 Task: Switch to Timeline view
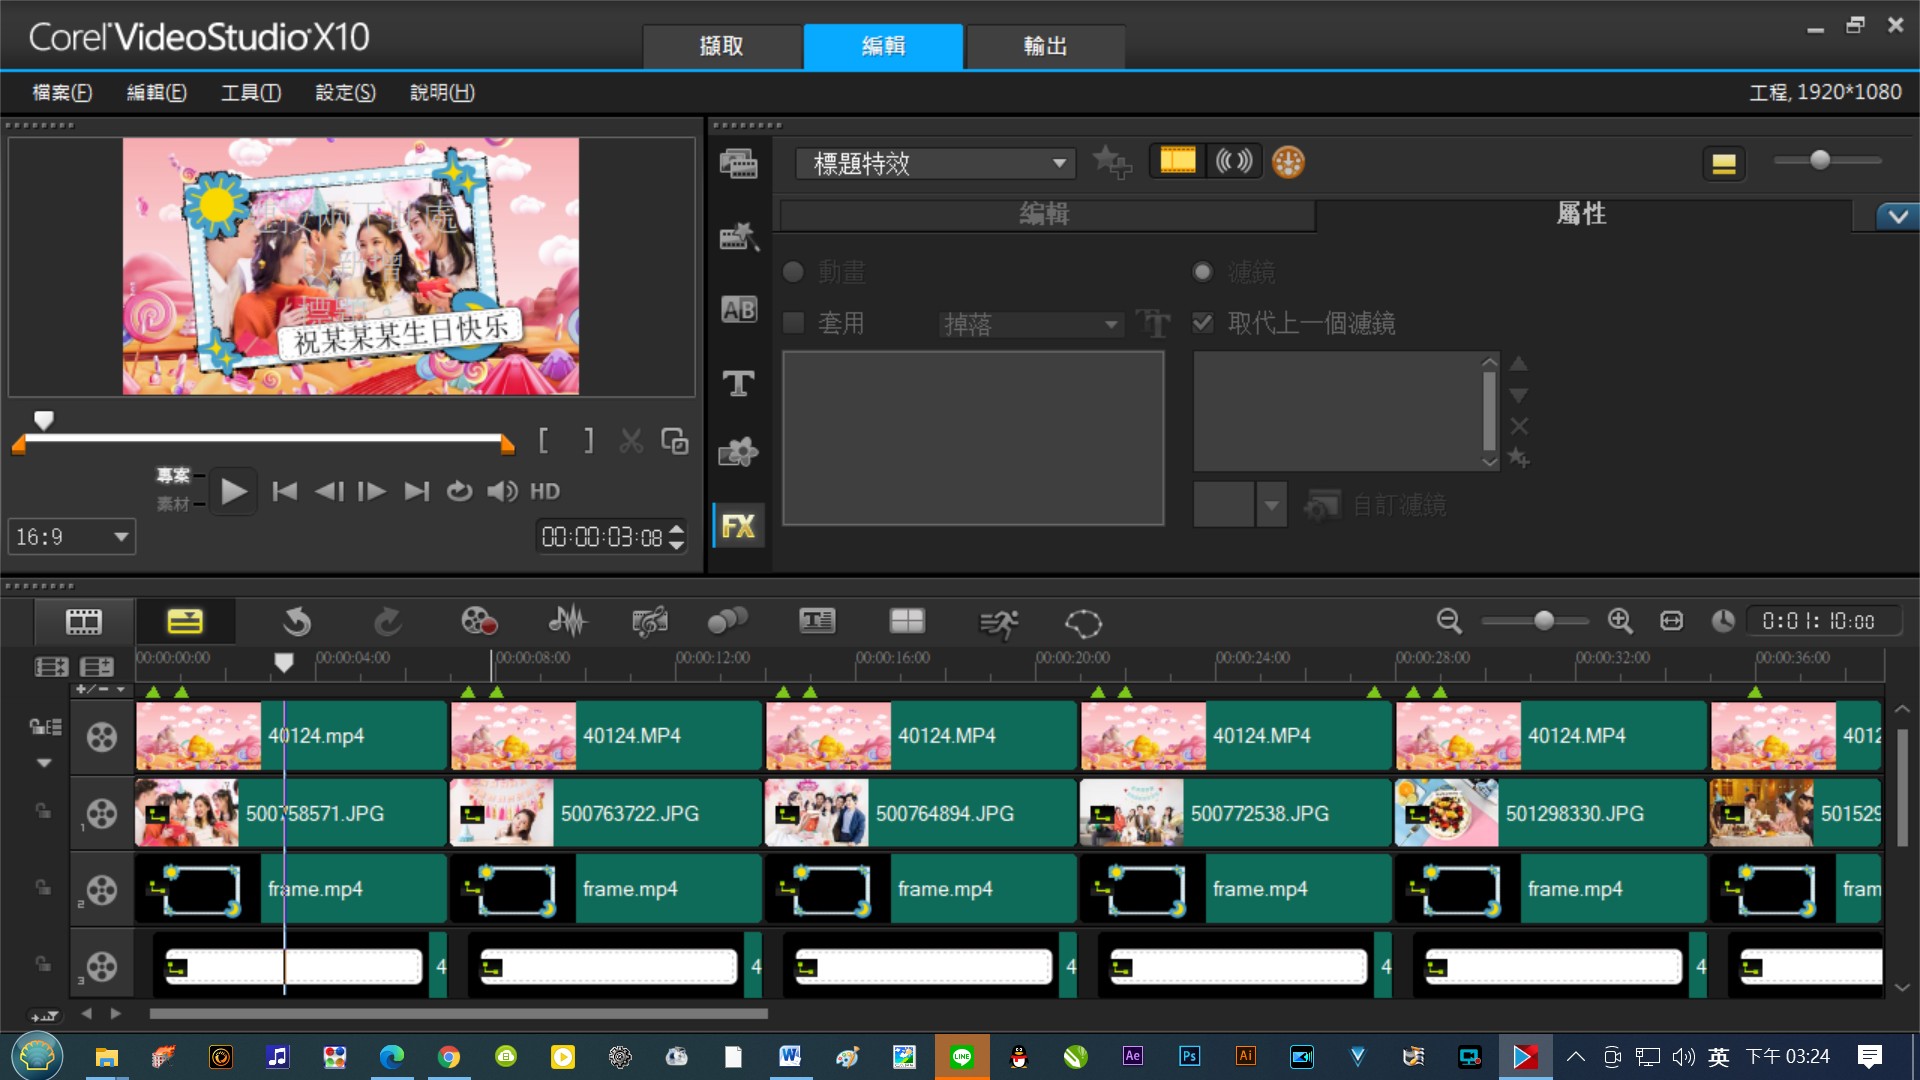(185, 622)
